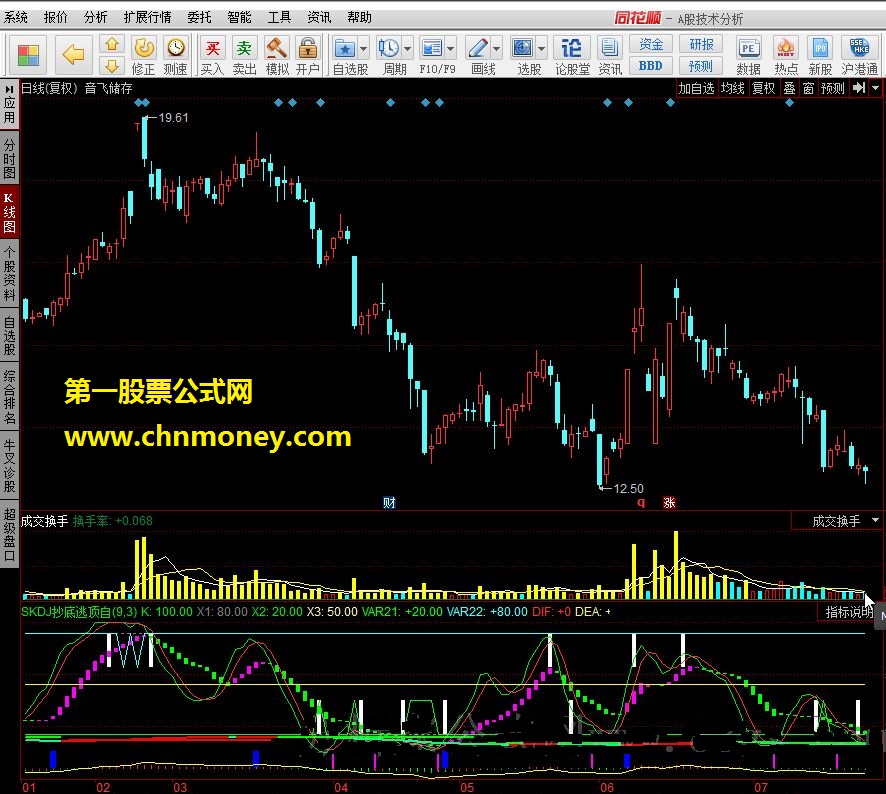
Task: Open the 自选股 favorites folder icon
Action: (345, 48)
